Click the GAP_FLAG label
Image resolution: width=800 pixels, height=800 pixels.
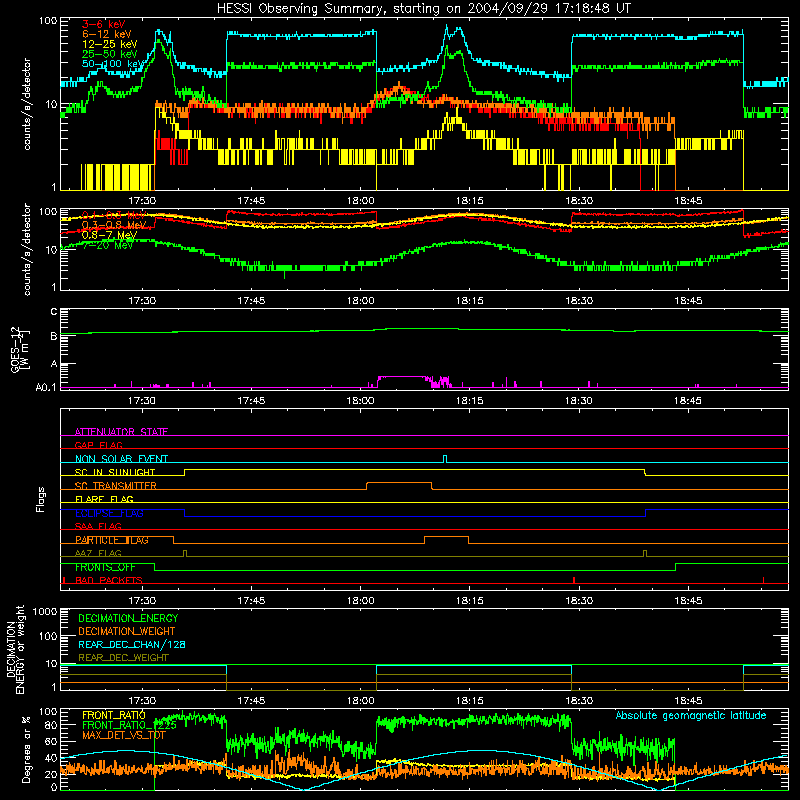click(x=98, y=445)
